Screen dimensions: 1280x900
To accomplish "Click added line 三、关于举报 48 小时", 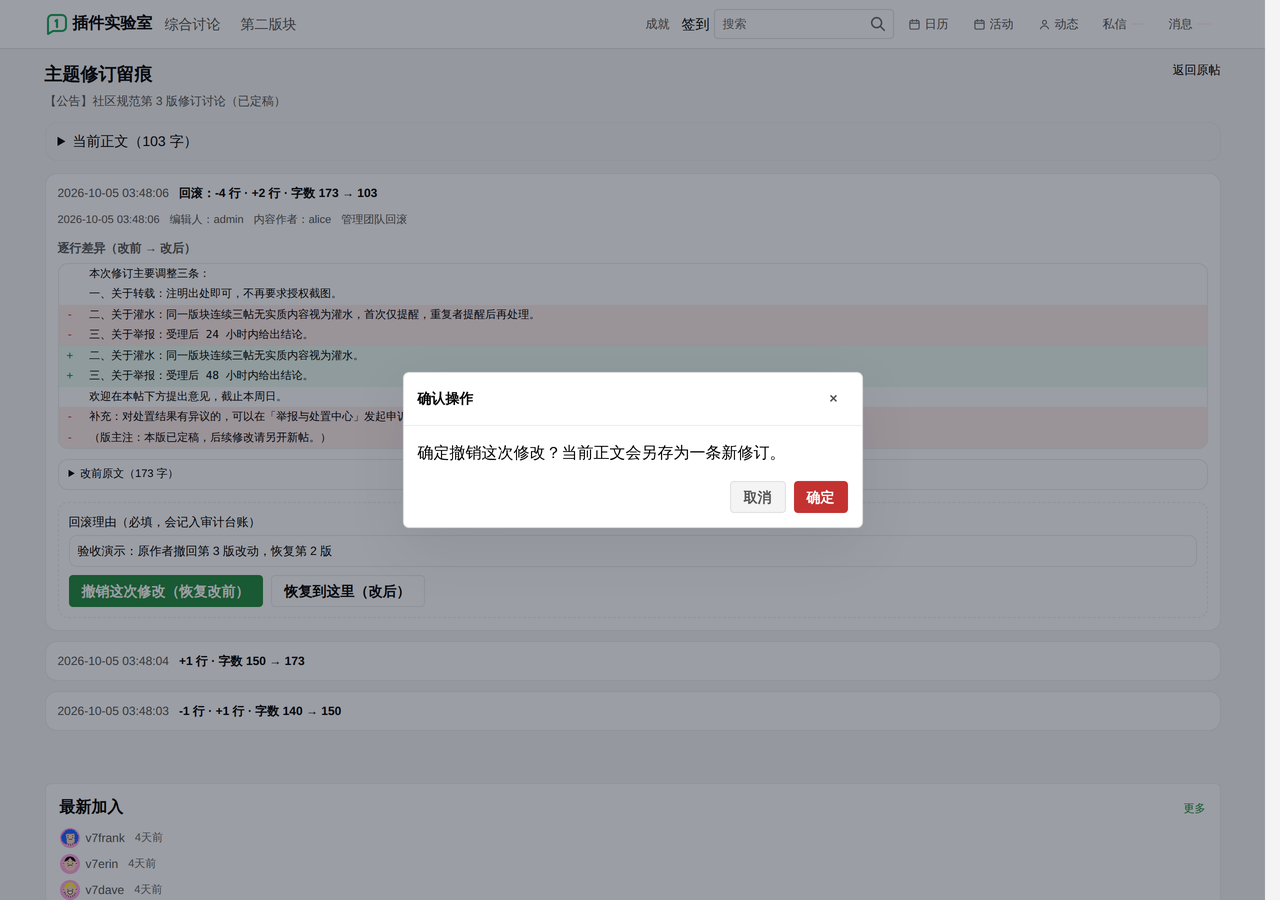I will point(632,376).
